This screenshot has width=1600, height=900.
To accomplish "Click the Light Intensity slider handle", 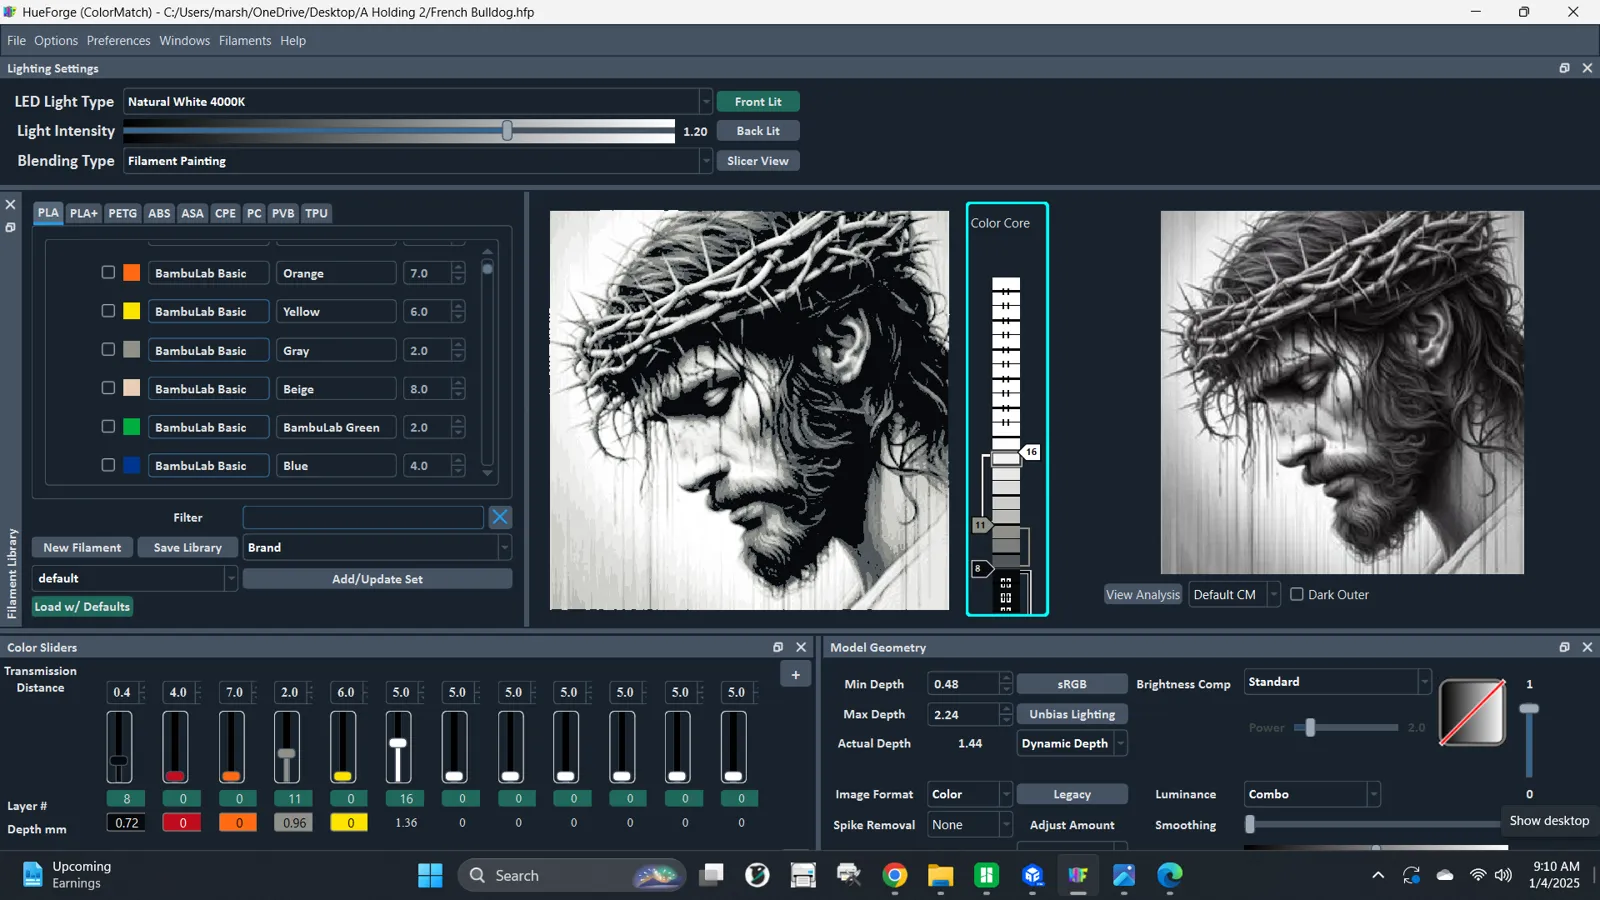I will (507, 131).
